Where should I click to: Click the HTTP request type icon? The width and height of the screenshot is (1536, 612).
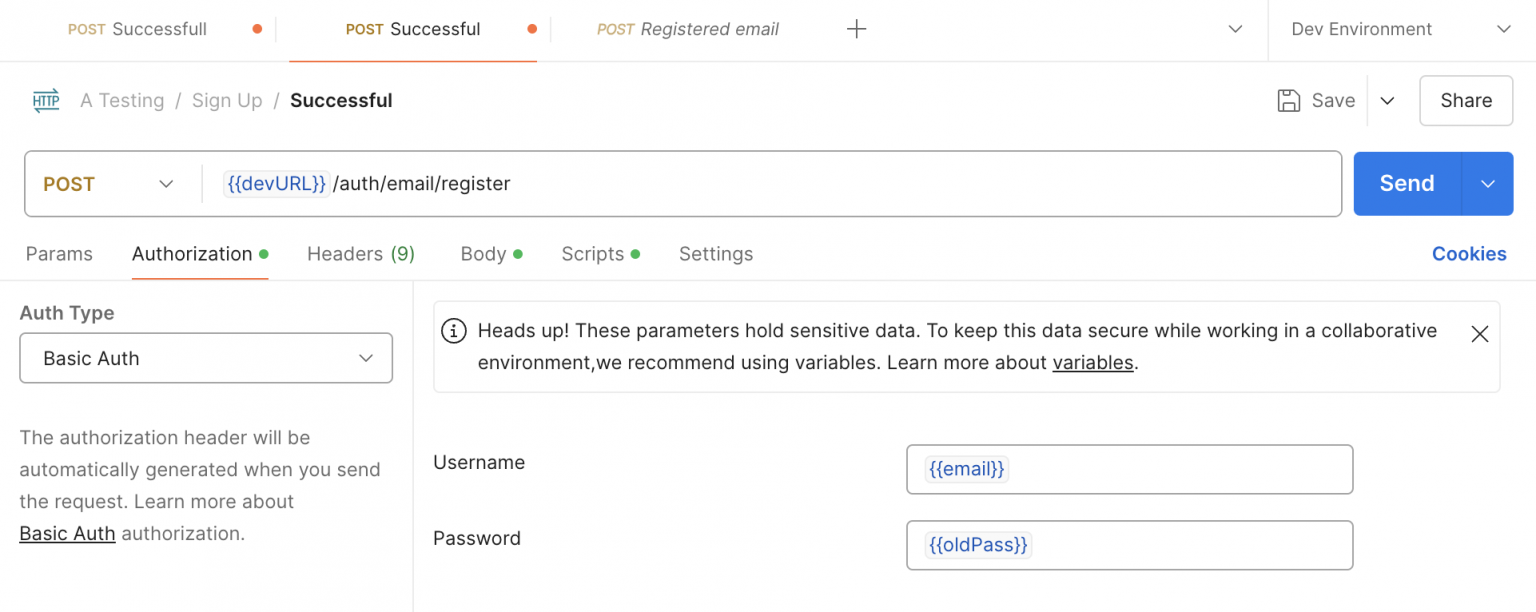pos(46,101)
